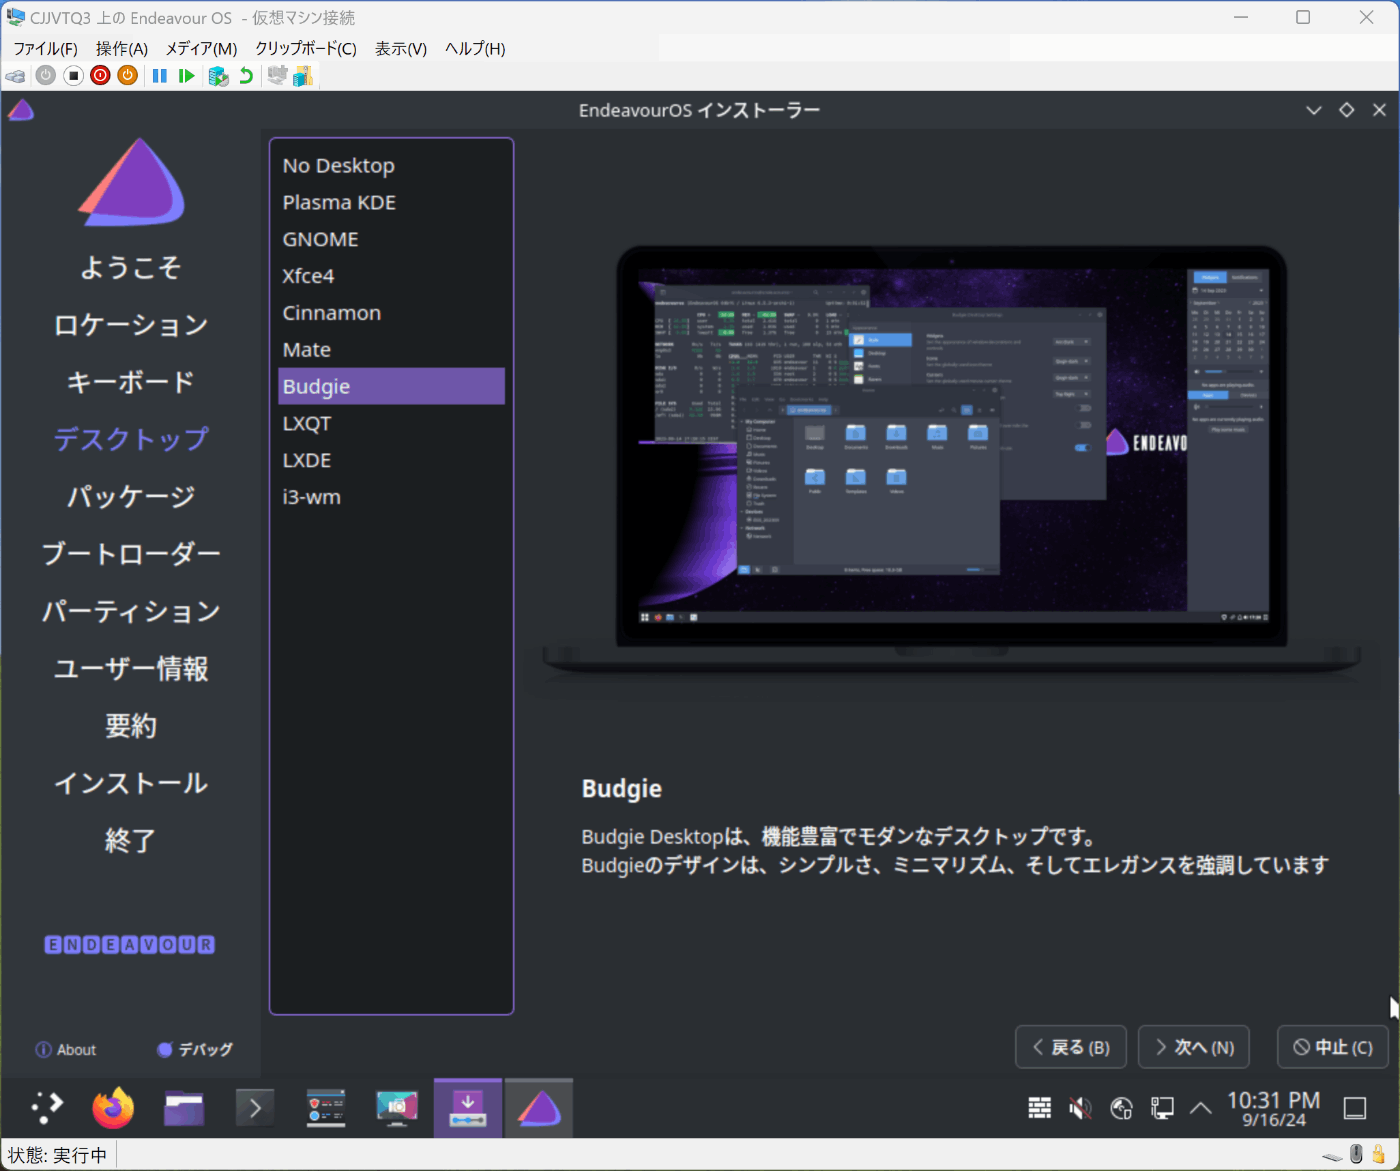The height and width of the screenshot is (1171, 1400).
Task: Select Plasma KDE desktop
Action: click(391, 203)
